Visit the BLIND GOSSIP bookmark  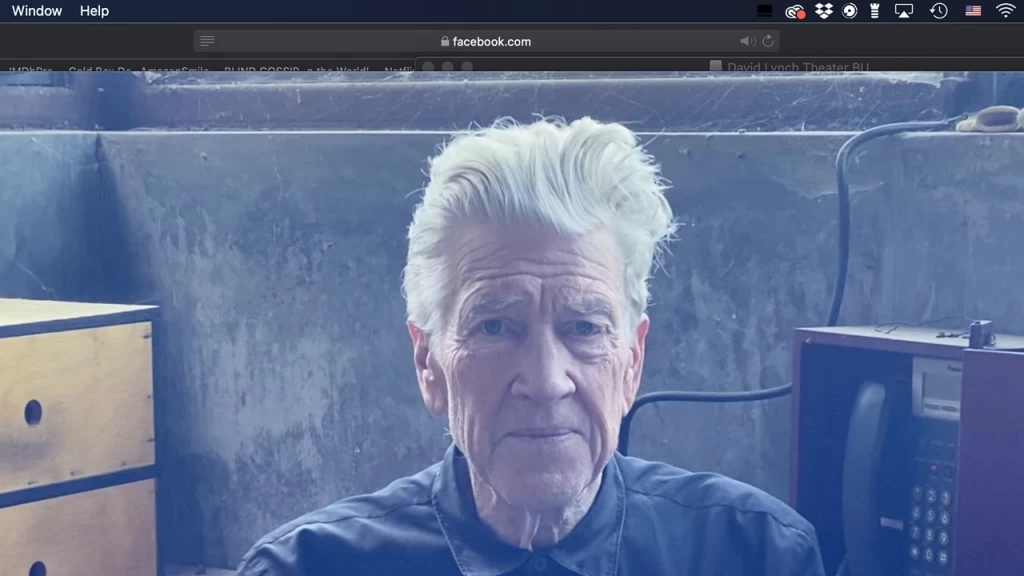coord(260,70)
